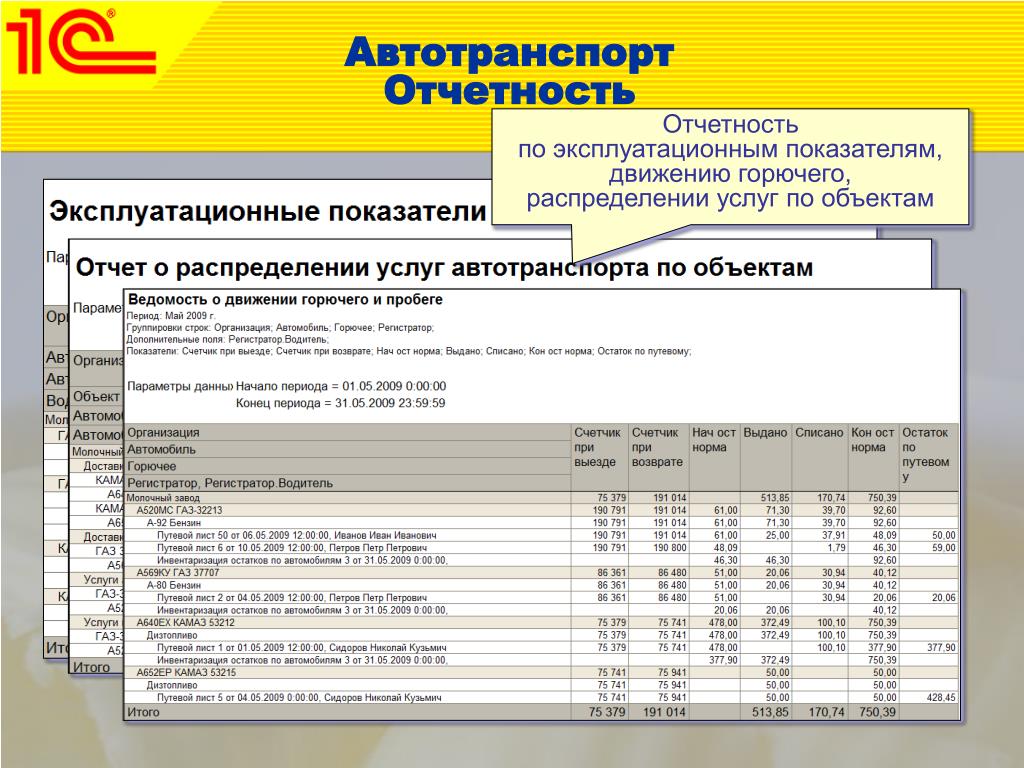
Task: Click value '25,00' in Выдано column
Action: click(777, 535)
